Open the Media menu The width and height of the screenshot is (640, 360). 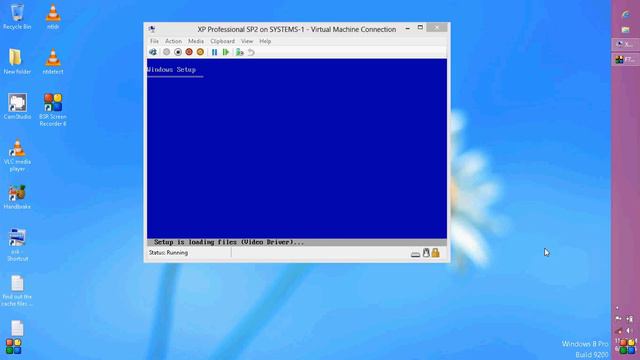pyautogui.click(x=196, y=41)
